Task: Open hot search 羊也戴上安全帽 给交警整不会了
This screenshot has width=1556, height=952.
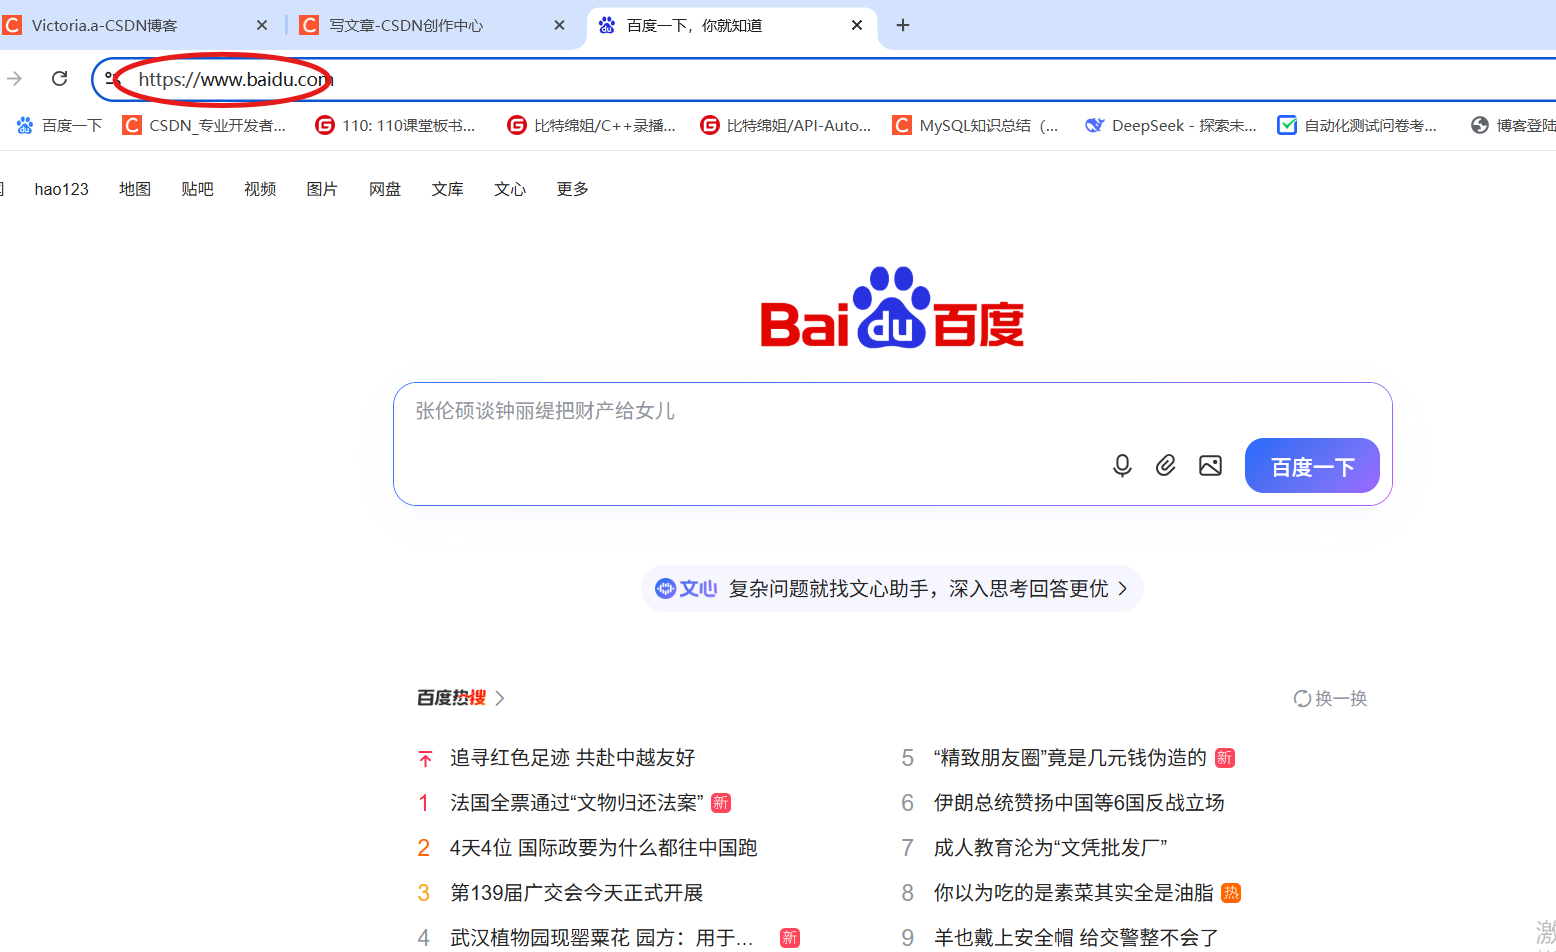Action: tap(1076, 938)
